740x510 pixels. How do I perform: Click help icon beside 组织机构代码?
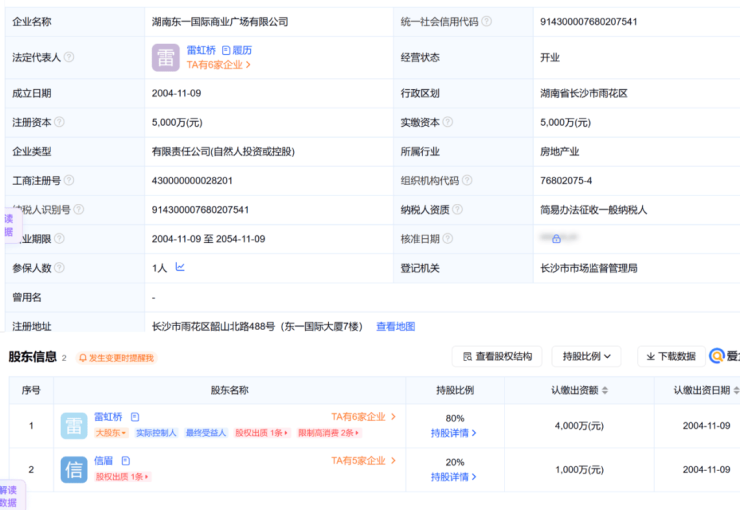point(467,180)
